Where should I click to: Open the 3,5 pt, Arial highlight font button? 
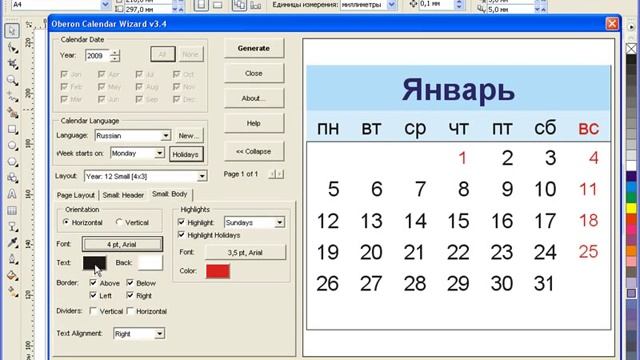click(x=245, y=253)
